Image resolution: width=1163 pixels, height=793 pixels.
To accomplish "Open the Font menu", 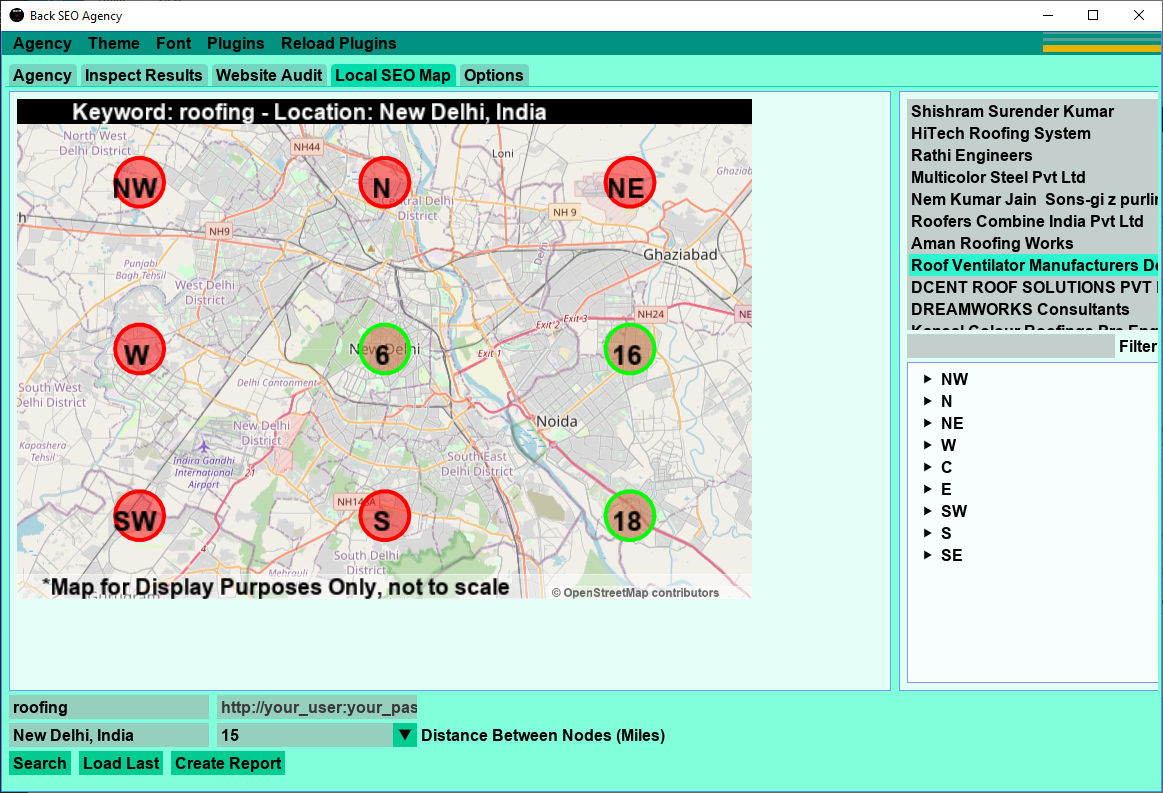I will [174, 43].
